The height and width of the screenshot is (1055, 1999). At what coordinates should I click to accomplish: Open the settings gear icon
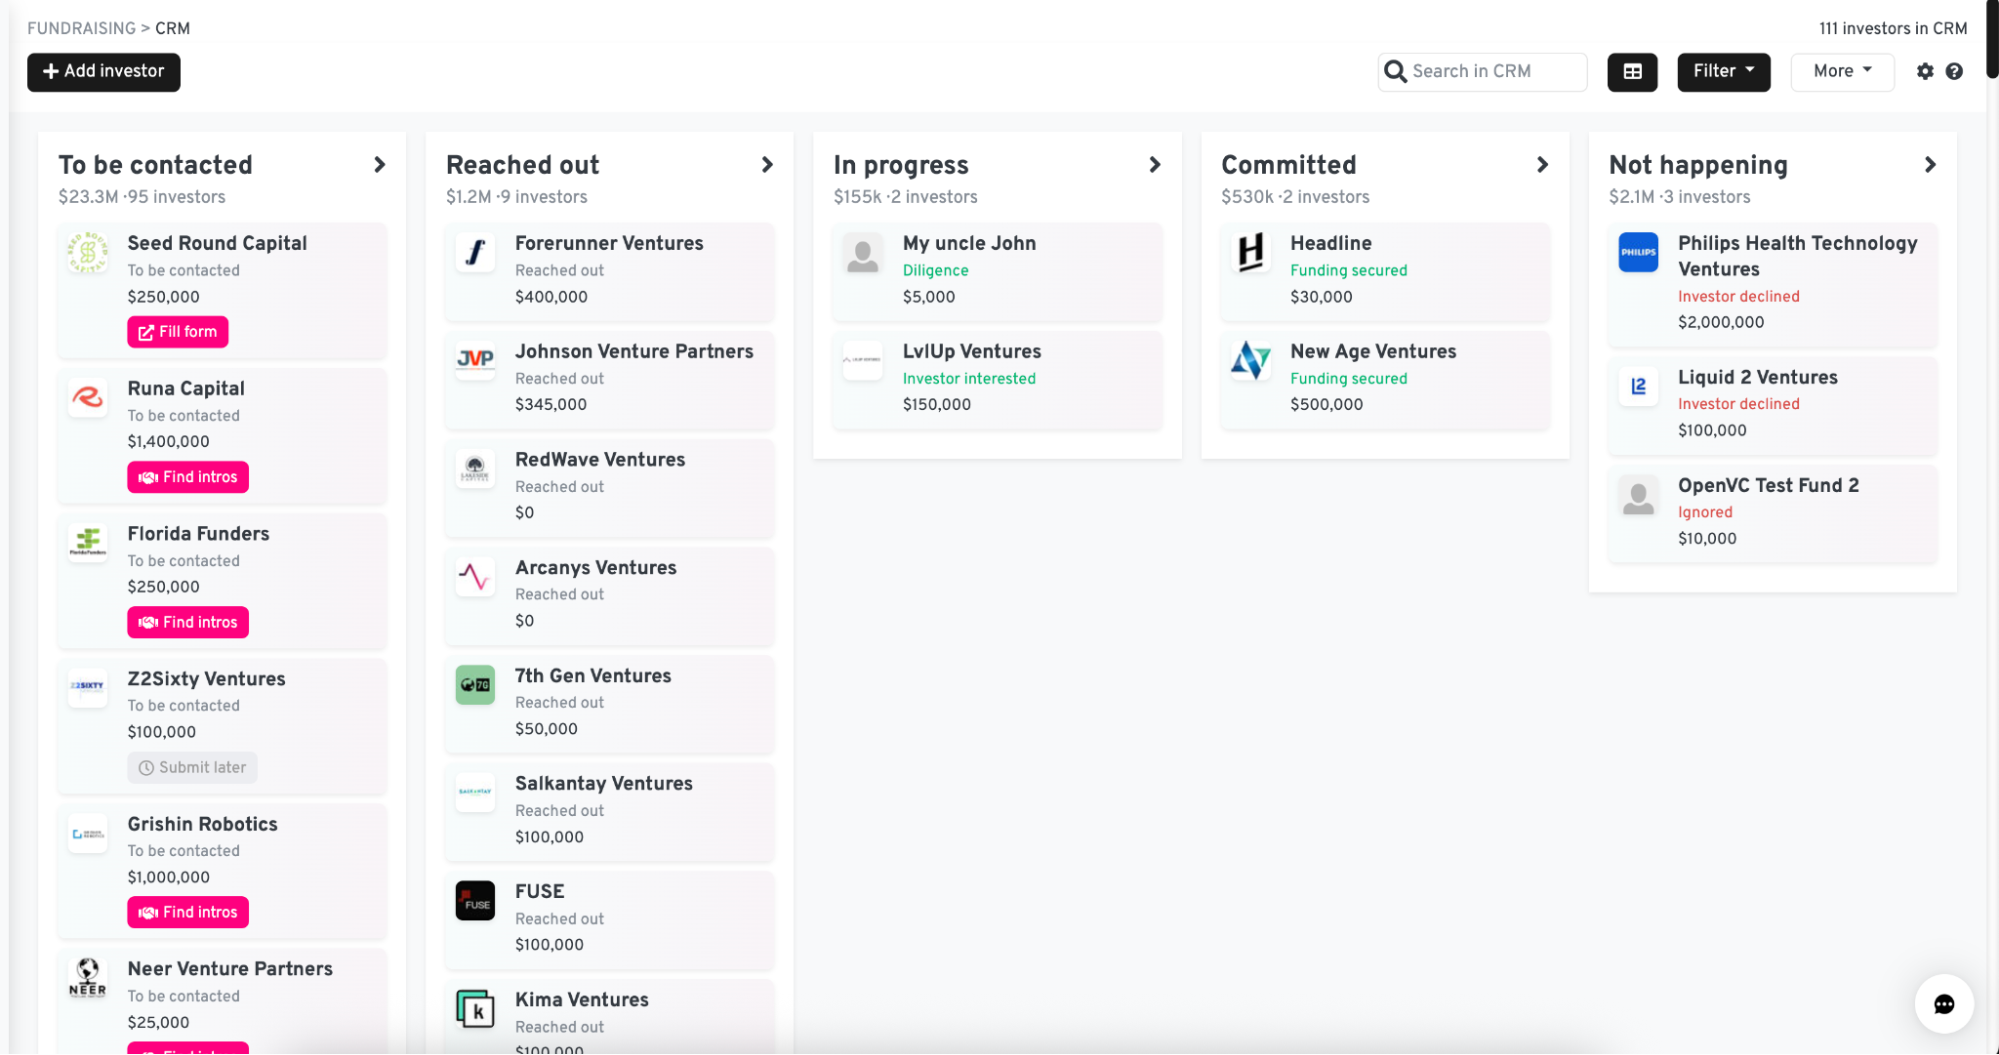pyautogui.click(x=1925, y=71)
